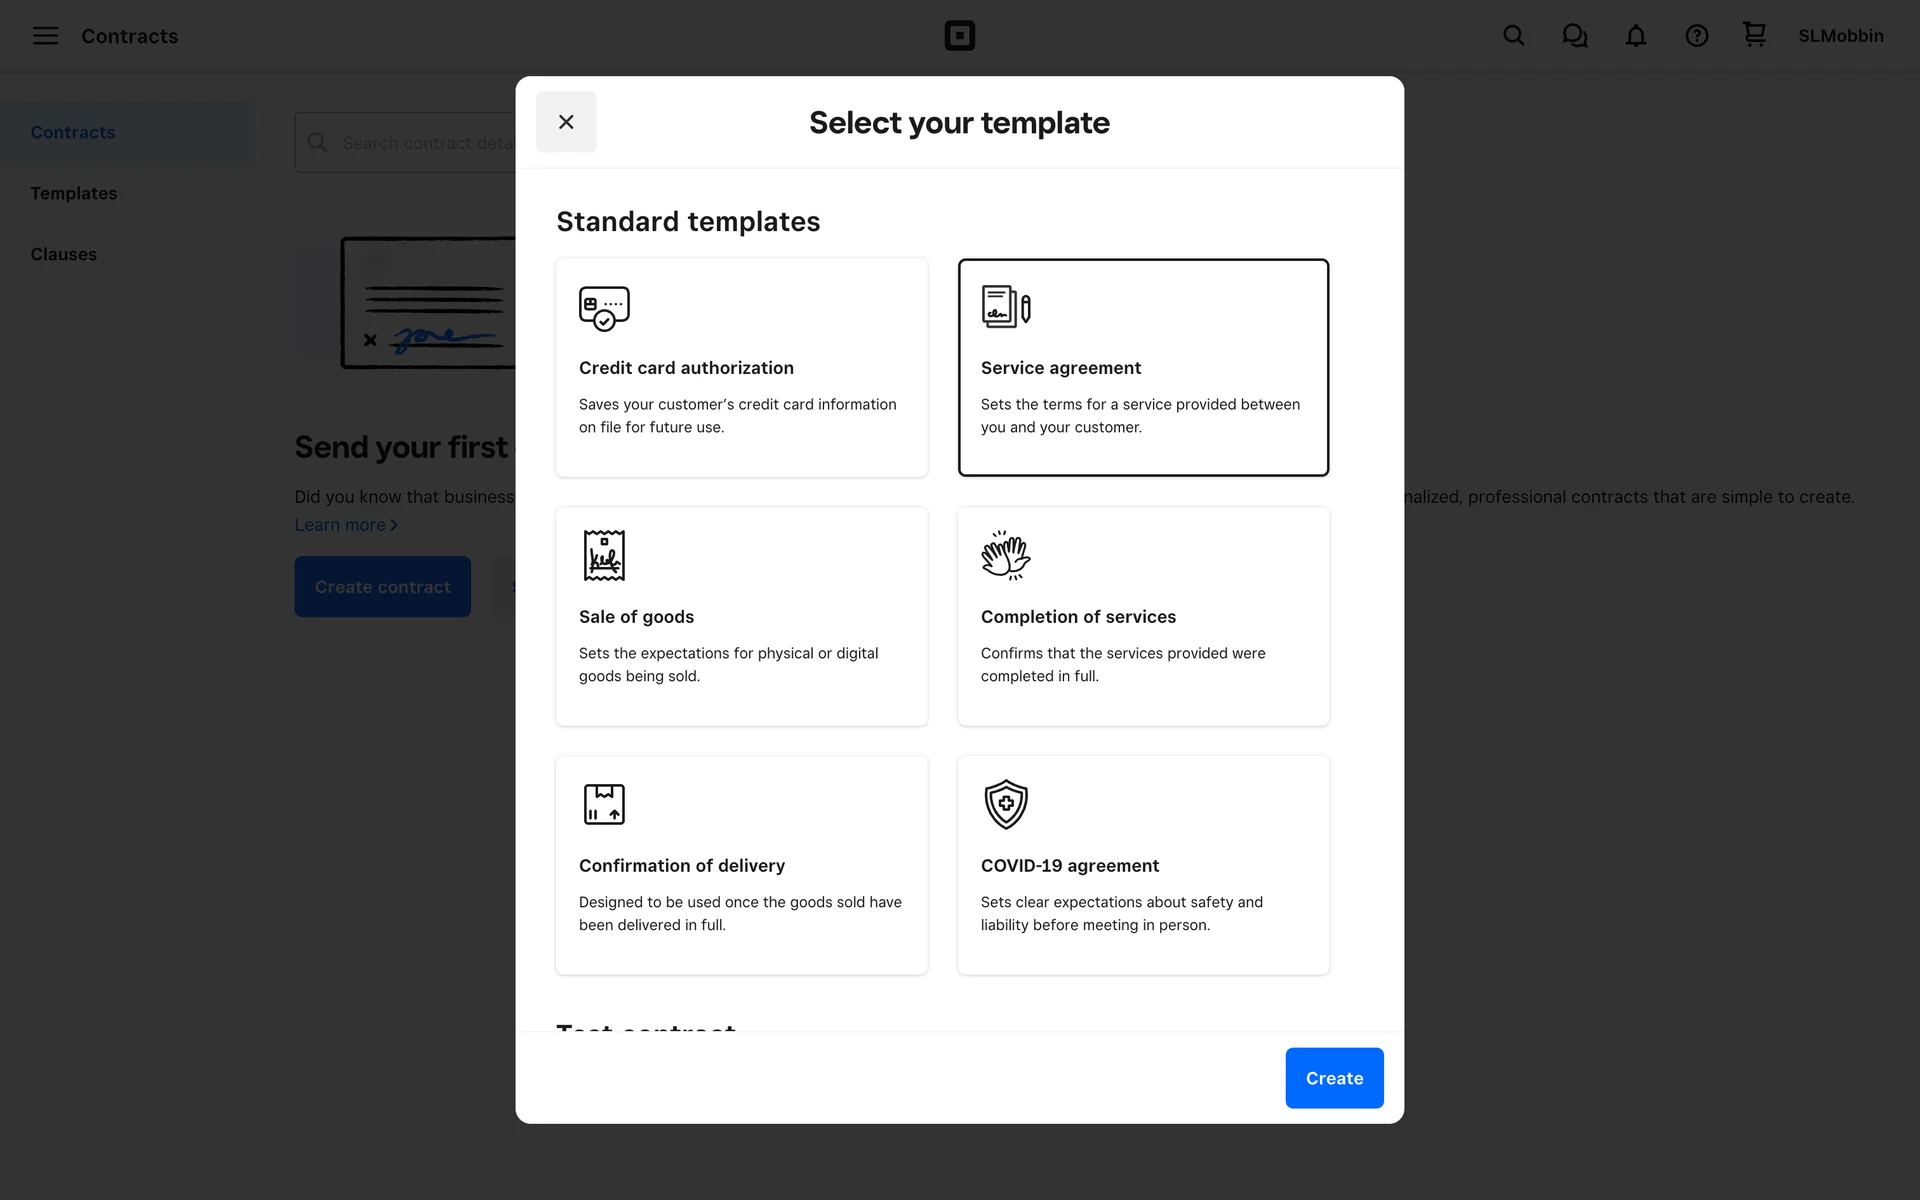Image resolution: width=1920 pixels, height=1200 pixels.
Task: Pick the COVID-19 agreement template
Action: (x=1143, y=865)
